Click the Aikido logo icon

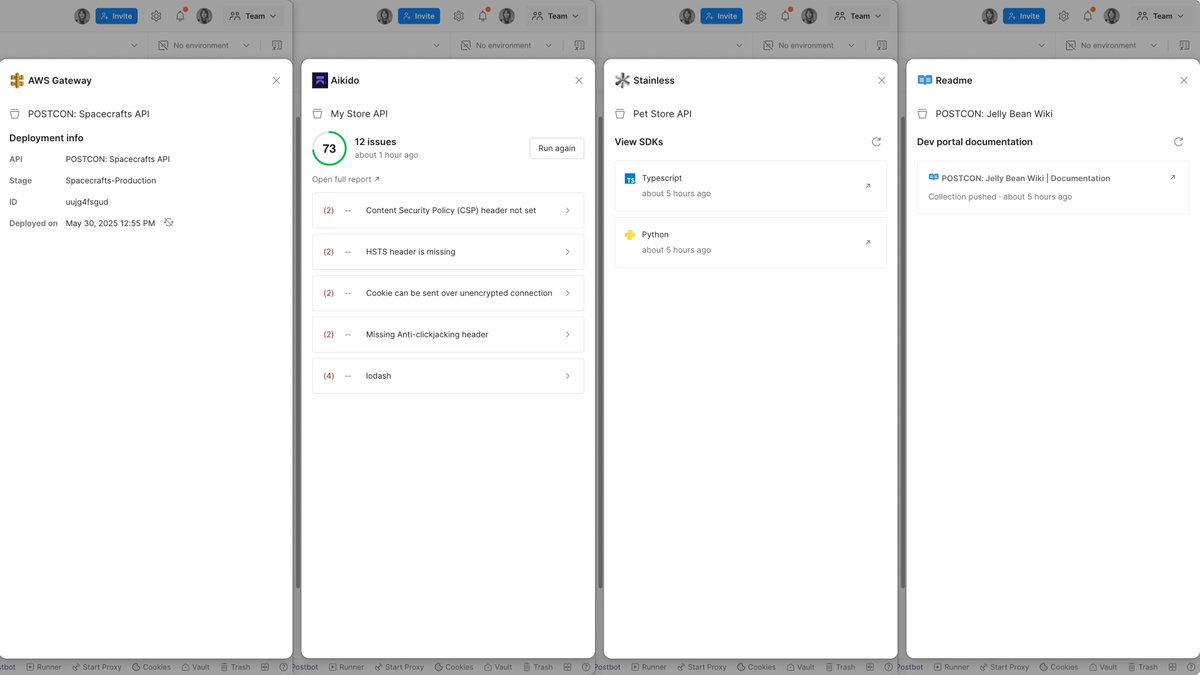(x=320, y=80)
